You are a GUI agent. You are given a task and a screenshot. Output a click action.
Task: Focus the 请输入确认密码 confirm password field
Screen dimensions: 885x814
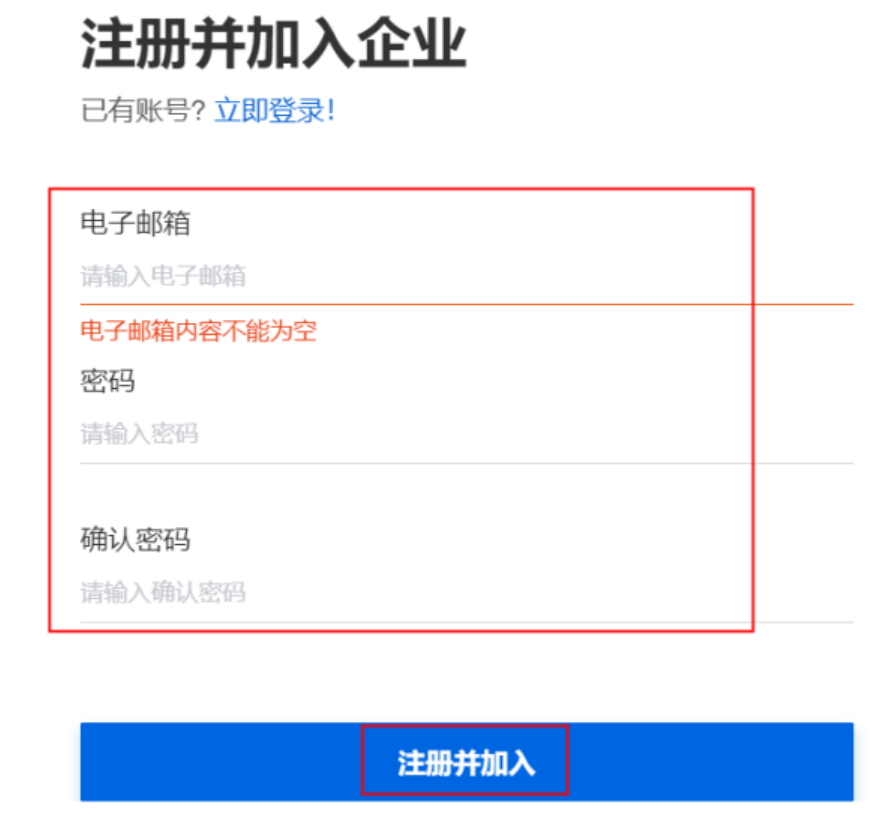[467, 593]
